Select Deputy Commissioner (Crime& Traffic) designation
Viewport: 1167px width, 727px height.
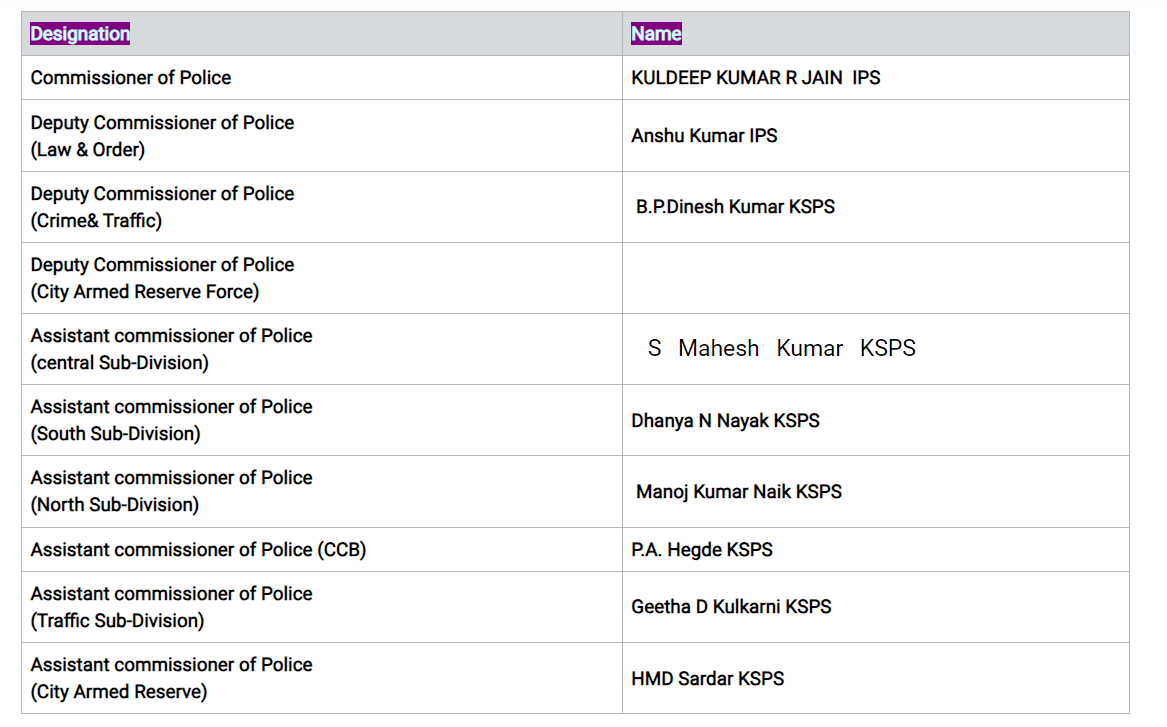click(x=162, y=207)
